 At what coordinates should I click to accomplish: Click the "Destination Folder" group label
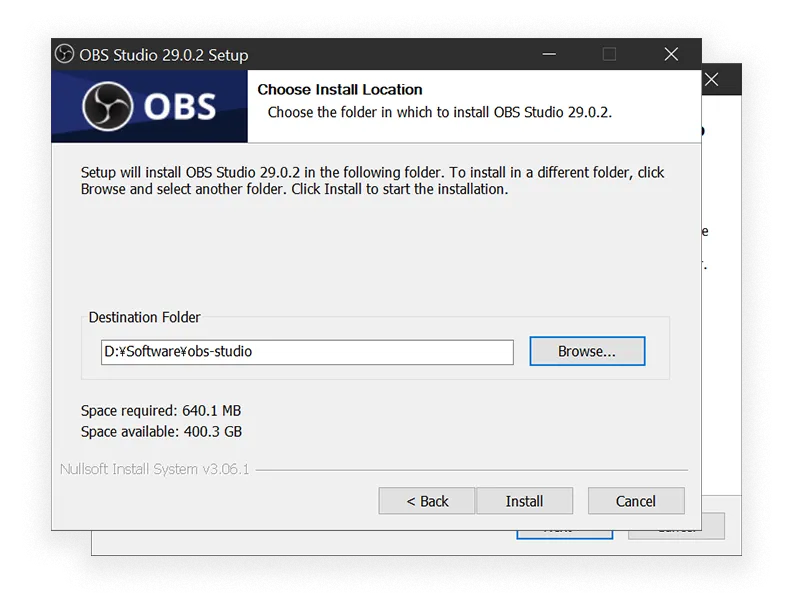144,317
